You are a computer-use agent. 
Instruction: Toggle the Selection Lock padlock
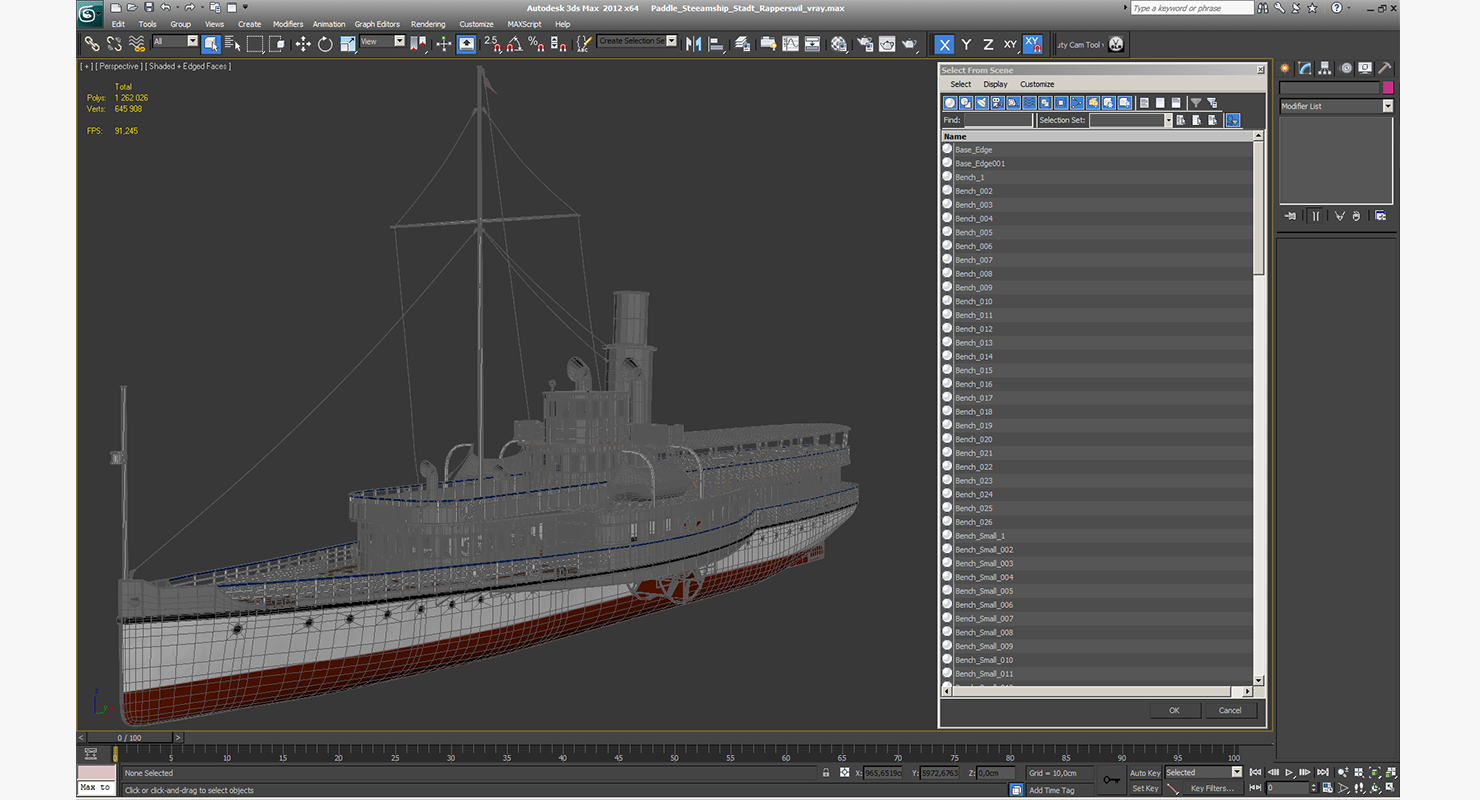click(825, 773)
